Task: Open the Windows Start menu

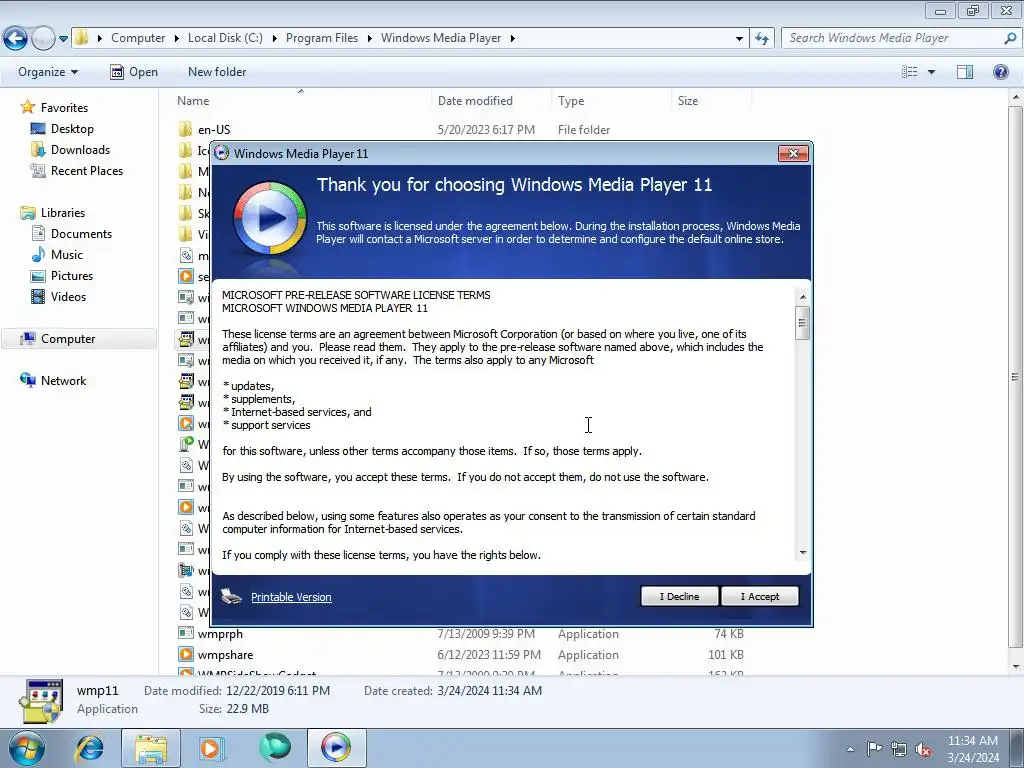Action: (26, 748)
